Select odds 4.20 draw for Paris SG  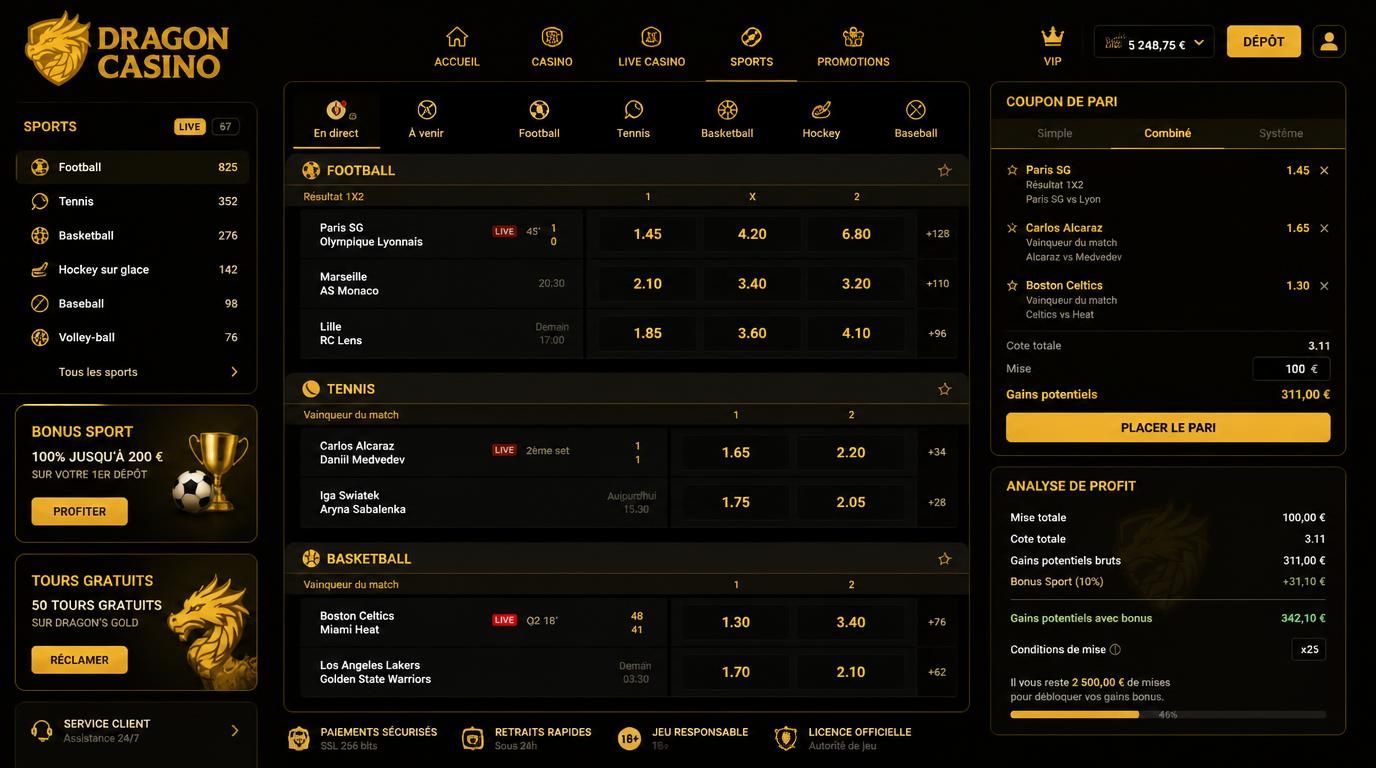coord(752,234)
